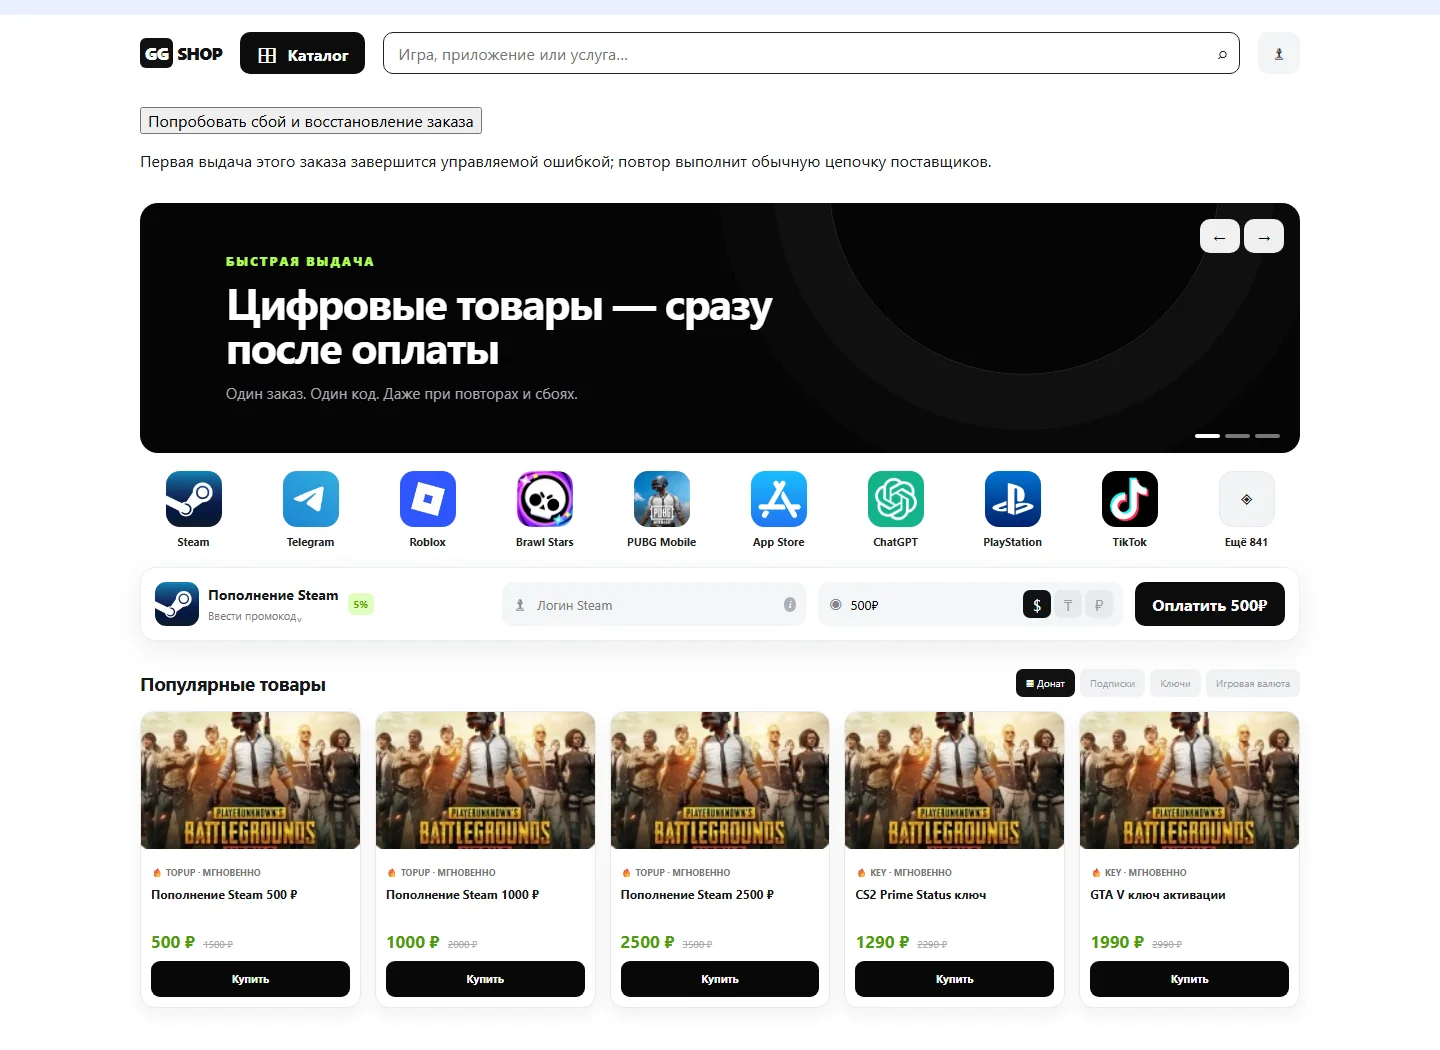Open the Каталог menu
This screenshot has height=1050, width=1440.
click(302, 54)
